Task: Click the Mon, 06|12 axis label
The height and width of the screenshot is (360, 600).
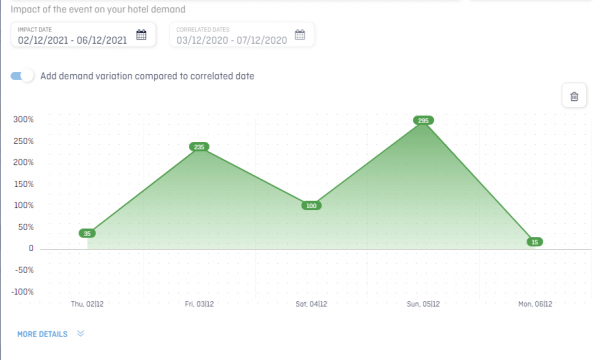Action: 535,304
